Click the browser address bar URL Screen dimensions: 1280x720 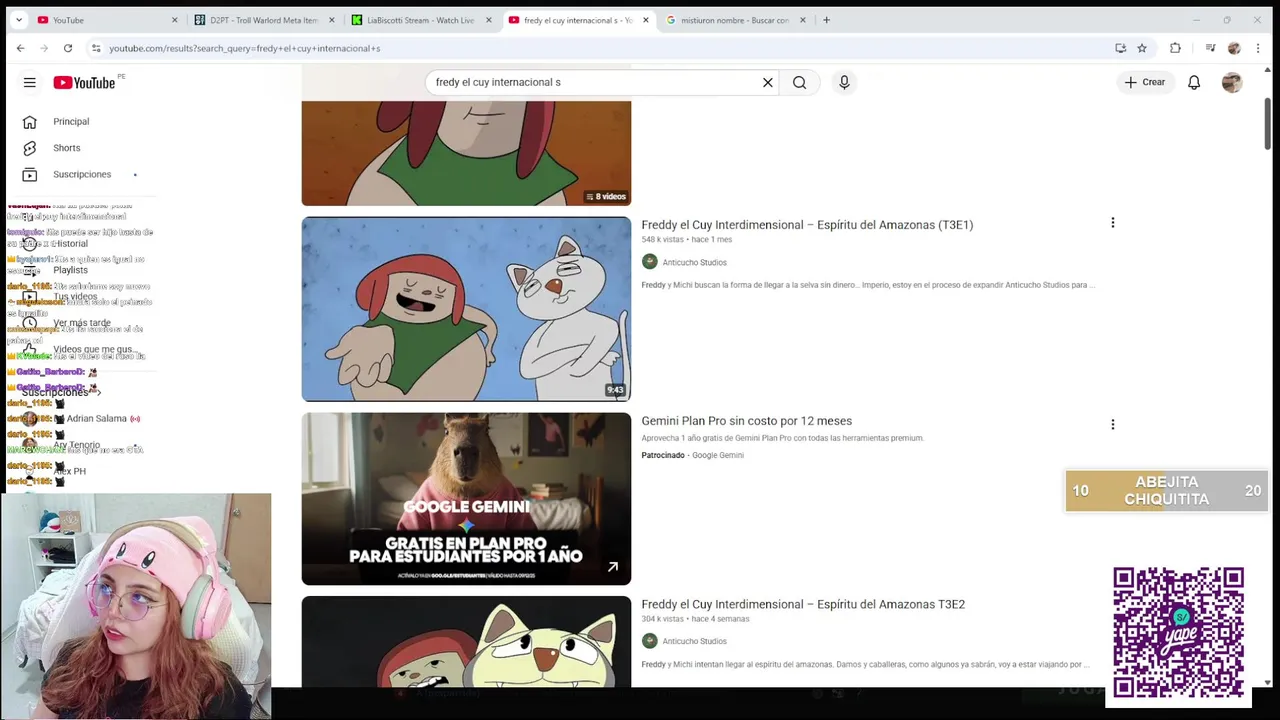point(245,48)
